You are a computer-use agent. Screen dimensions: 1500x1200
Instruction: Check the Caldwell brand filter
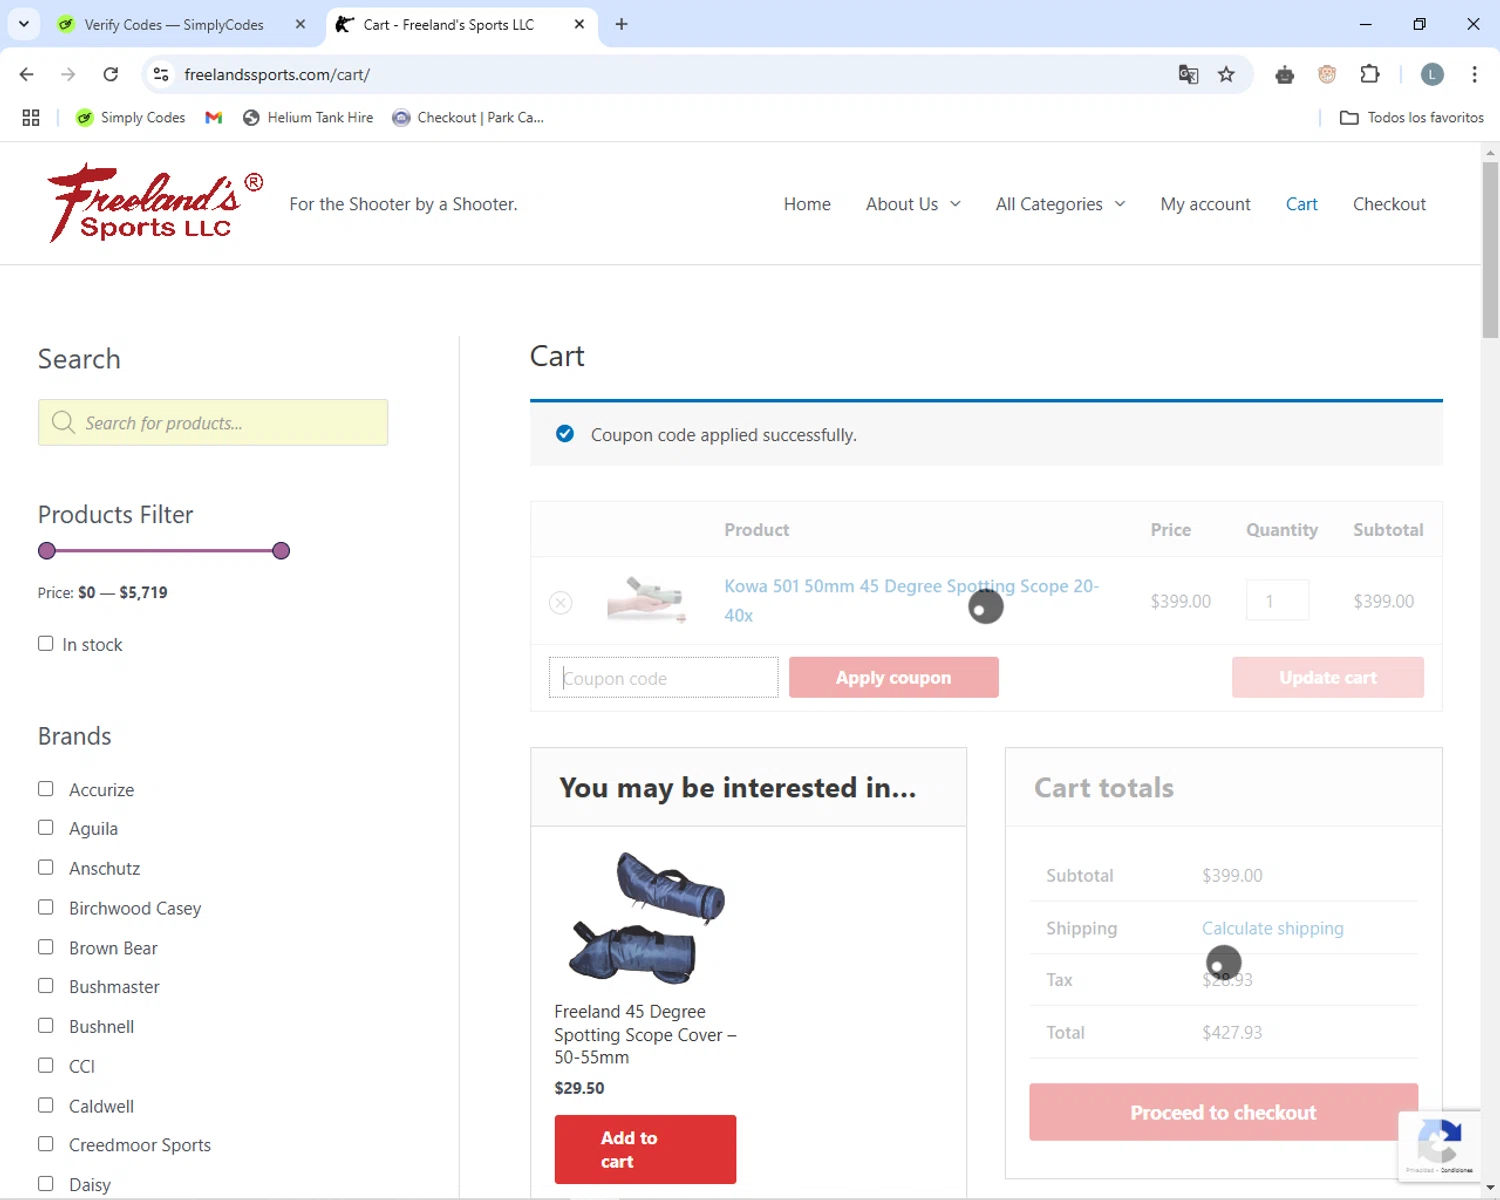coord(46,1105)
